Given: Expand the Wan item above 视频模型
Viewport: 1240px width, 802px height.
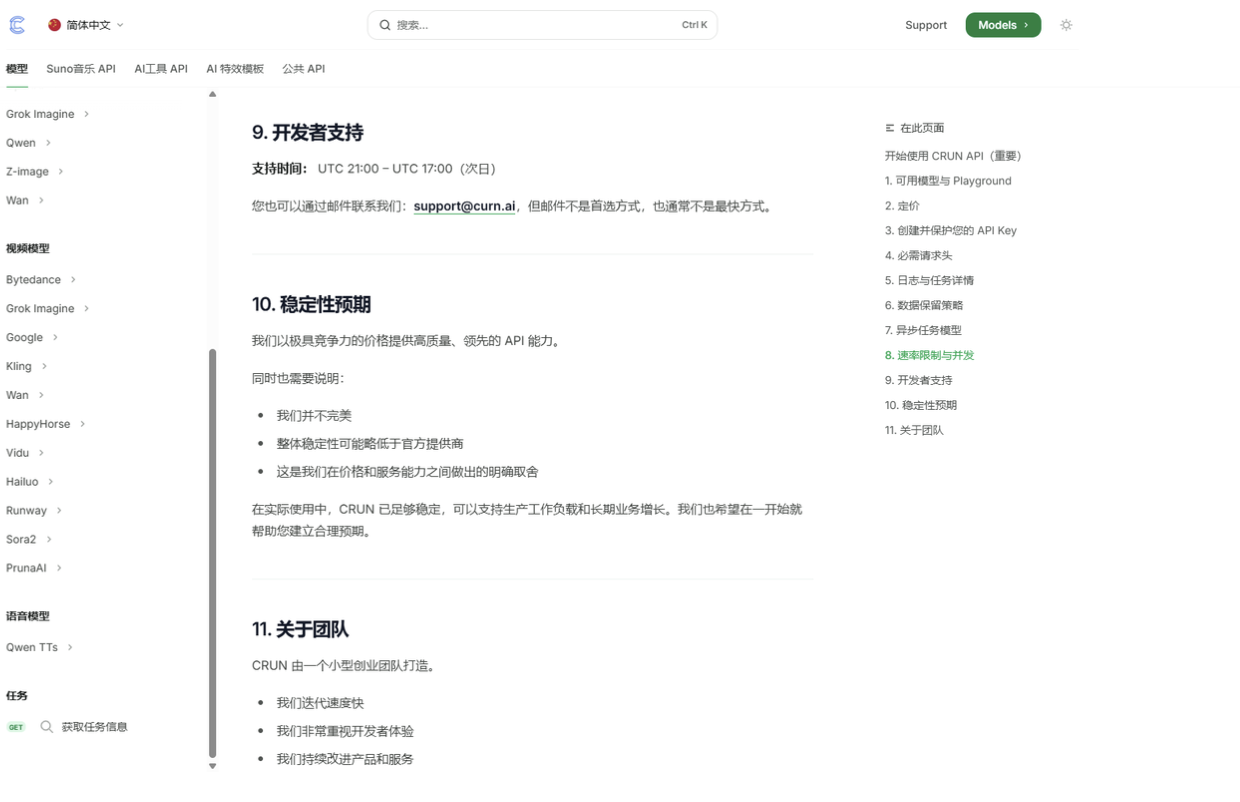Looking at the screenshot, I should point(25,200).
